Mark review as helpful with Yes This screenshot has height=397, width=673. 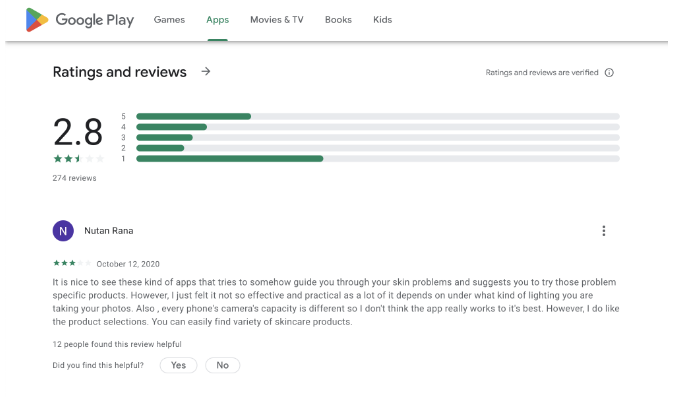pos(179,365)
